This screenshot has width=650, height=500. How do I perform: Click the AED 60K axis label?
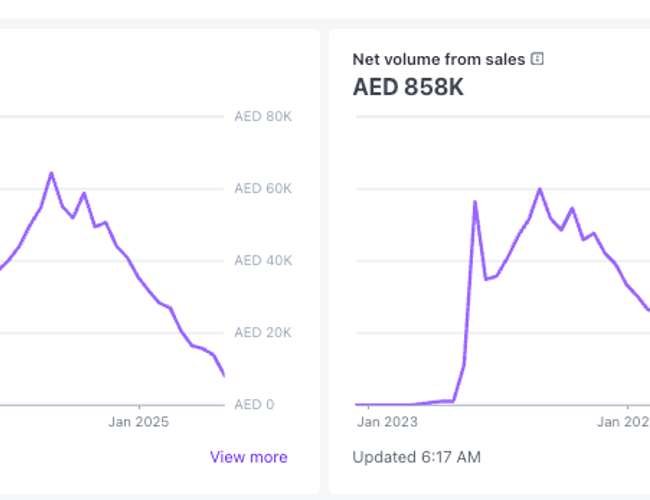pyautogui.click(x=261, y=188)
